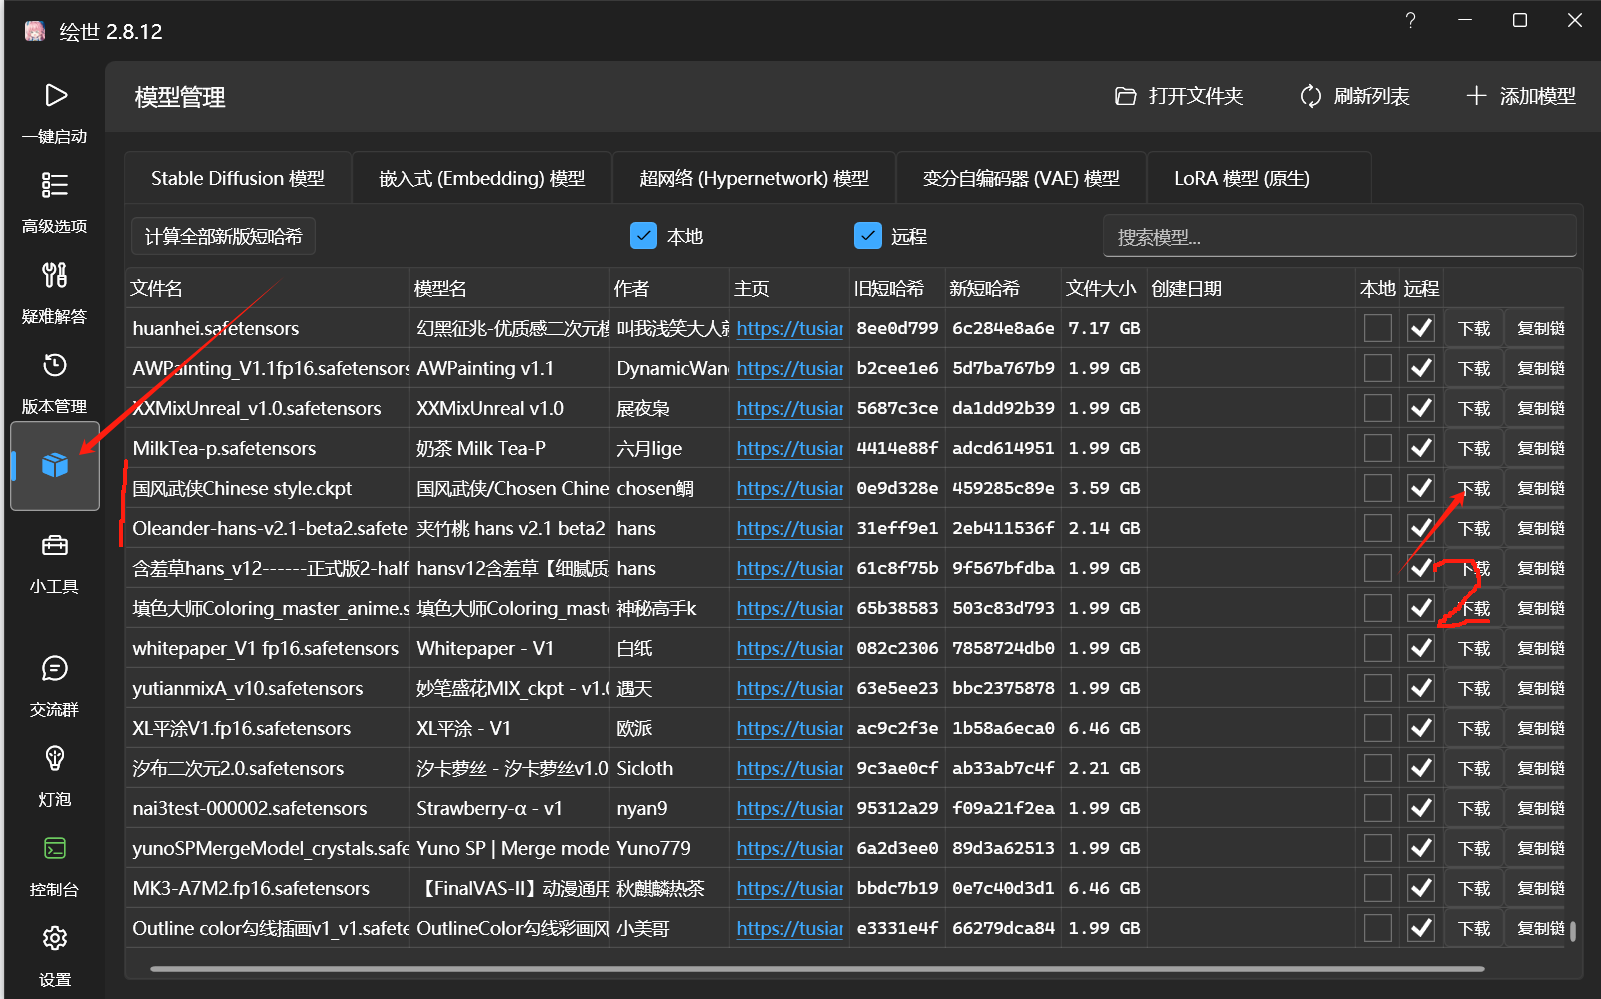The width and height of the screenshot is (1601, 999).
Task: Click the 添加模型 plus icon
Action: pyautogui.click(x=1476, y=96)
